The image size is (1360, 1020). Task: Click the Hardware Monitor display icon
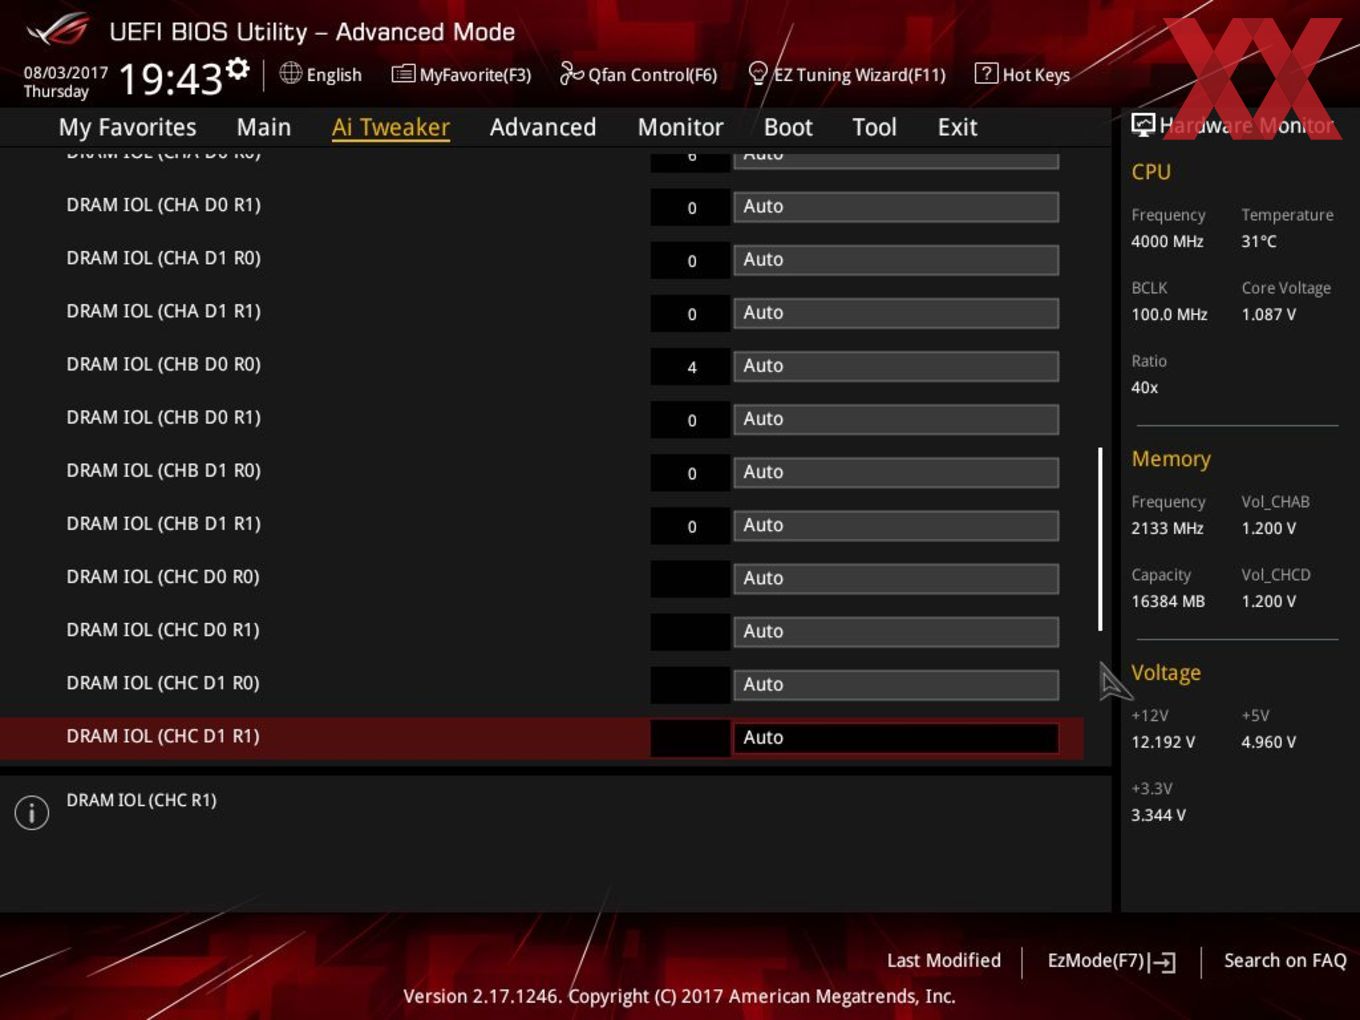(1143, 125)
